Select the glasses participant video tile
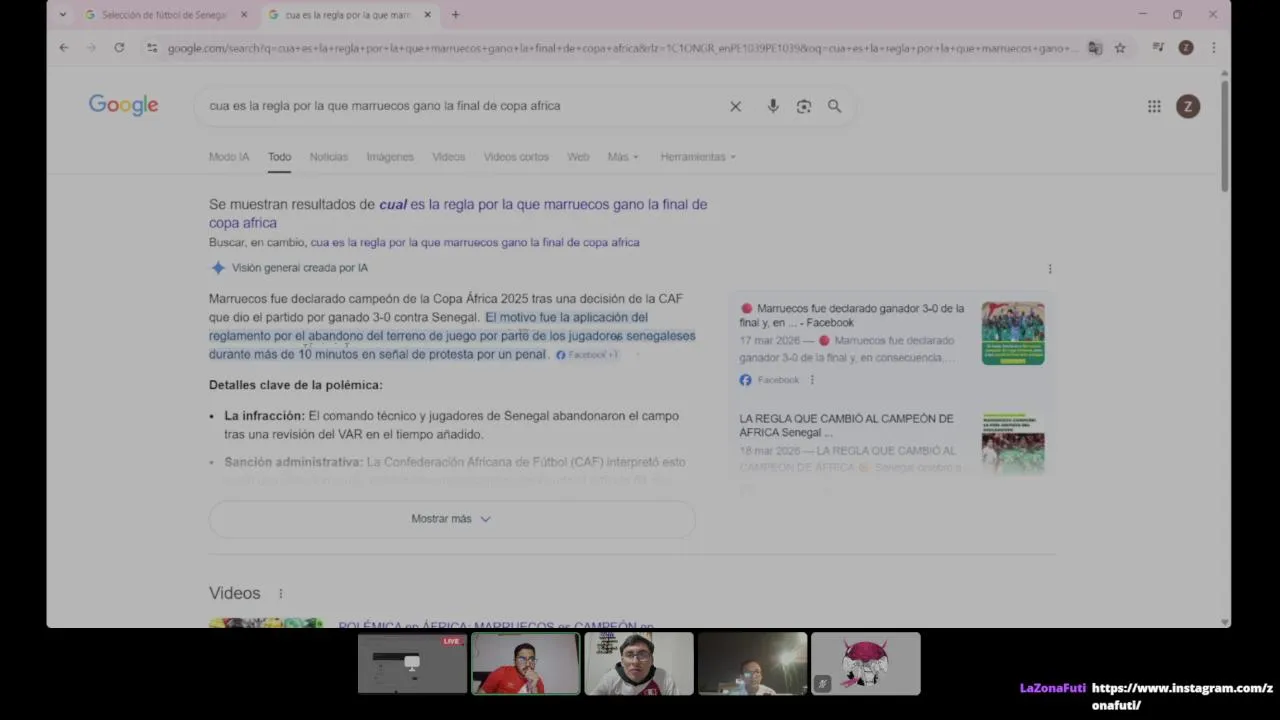Image resolution: width=1280 pixels, height=720 pixels. [639, 663]
